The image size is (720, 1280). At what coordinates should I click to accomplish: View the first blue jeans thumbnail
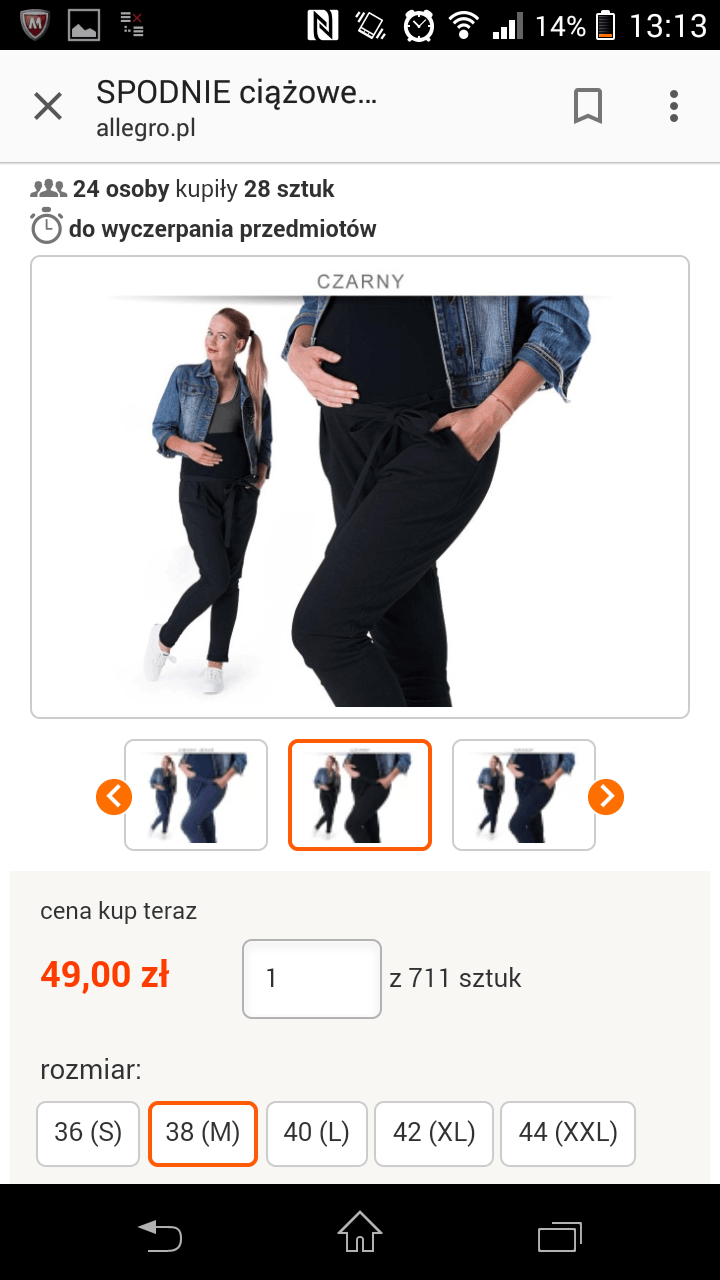[196, 795]
